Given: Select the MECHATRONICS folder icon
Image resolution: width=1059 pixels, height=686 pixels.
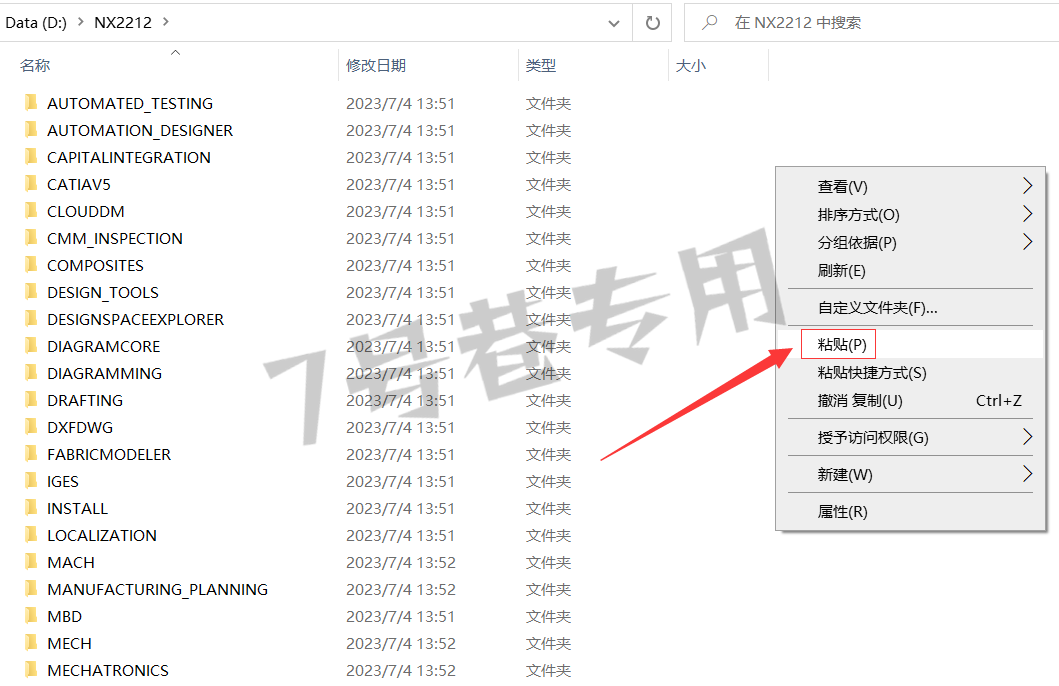Looking at the screenshot, I should [31, 670].
